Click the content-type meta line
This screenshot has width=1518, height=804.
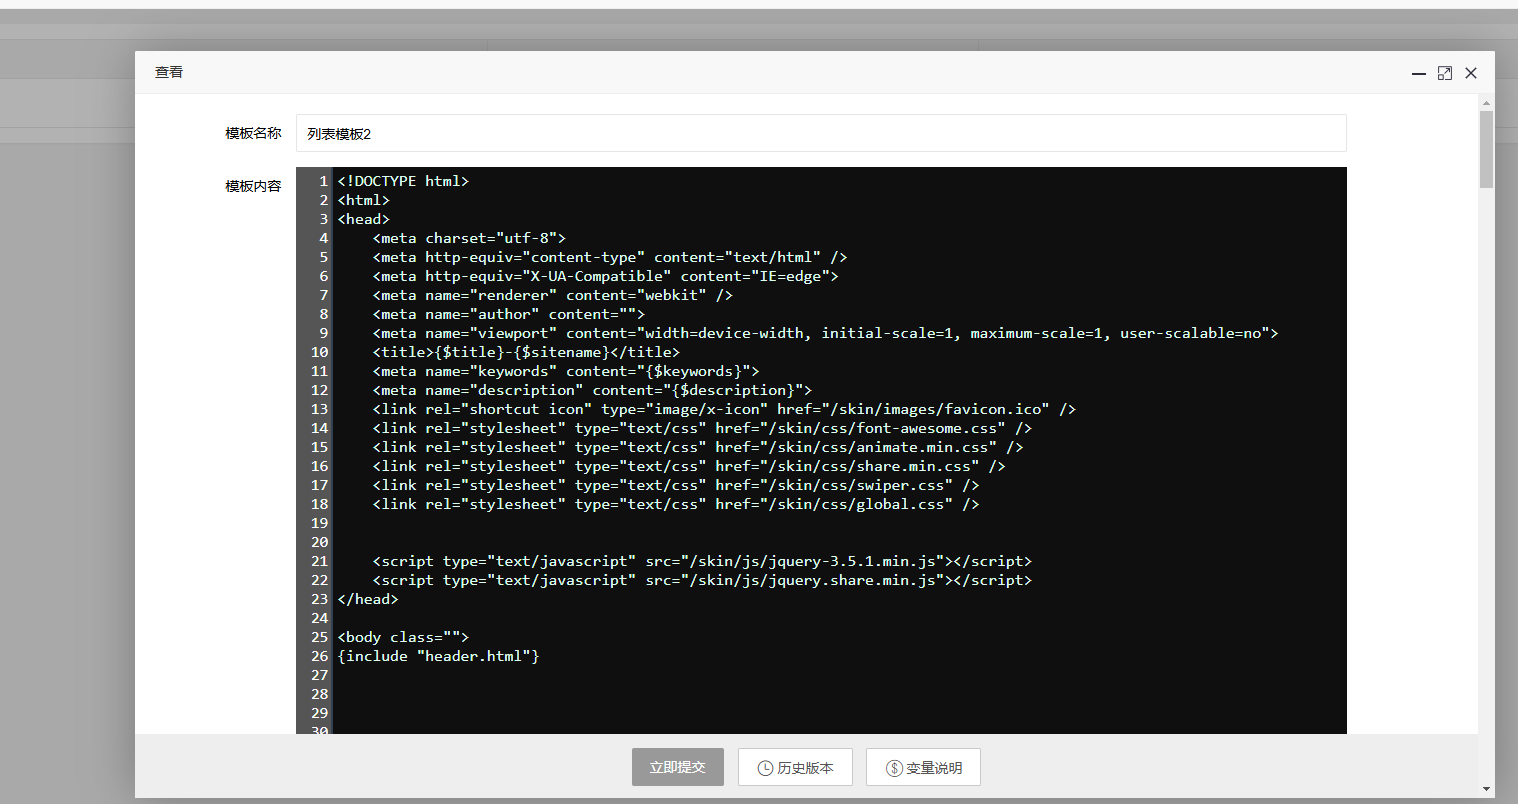[610, 257]
